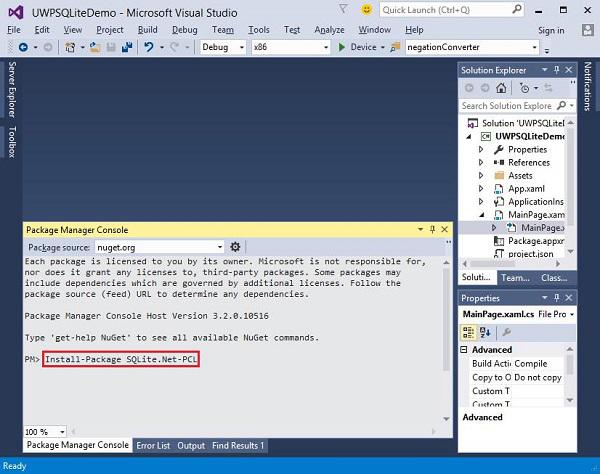Switch to the Error List tab

pos(152,445)
